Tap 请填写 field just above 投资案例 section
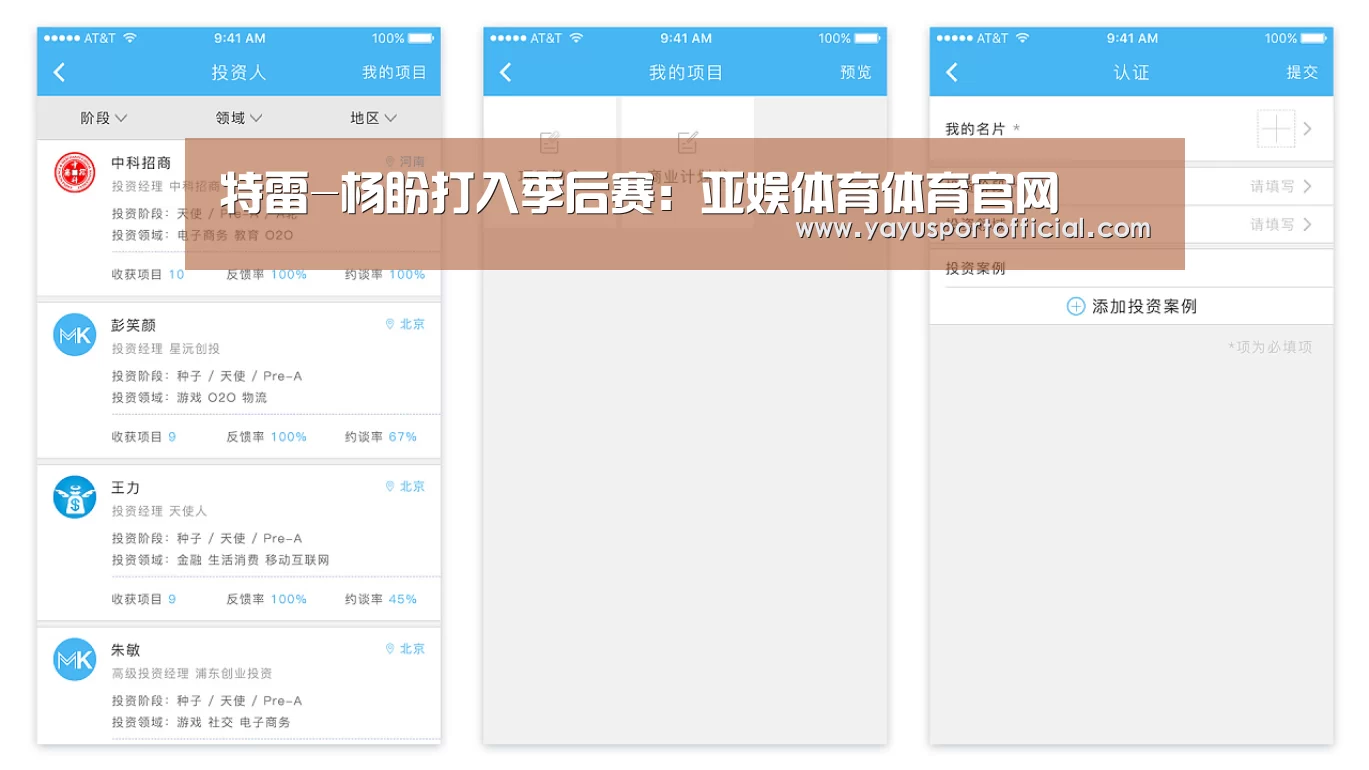The height and width of the screenshot is (770, 1369). [x=1272, y=224]
